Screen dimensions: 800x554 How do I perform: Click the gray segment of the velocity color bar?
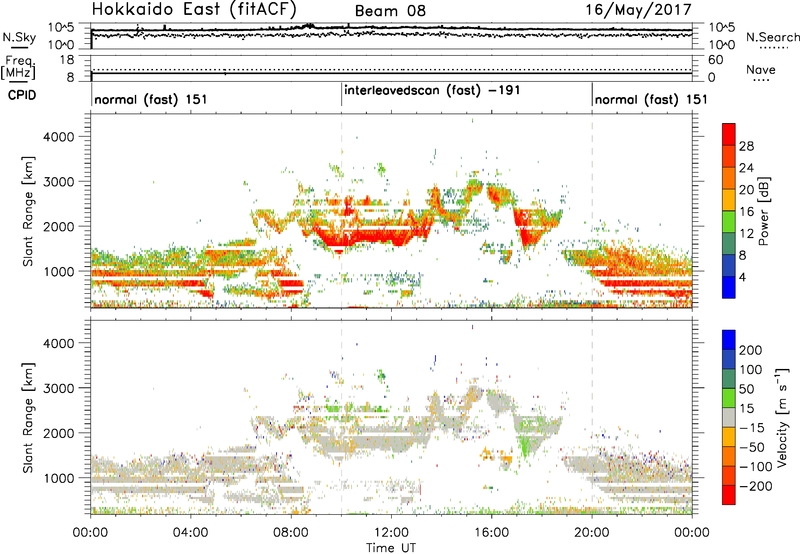(729, 417)
